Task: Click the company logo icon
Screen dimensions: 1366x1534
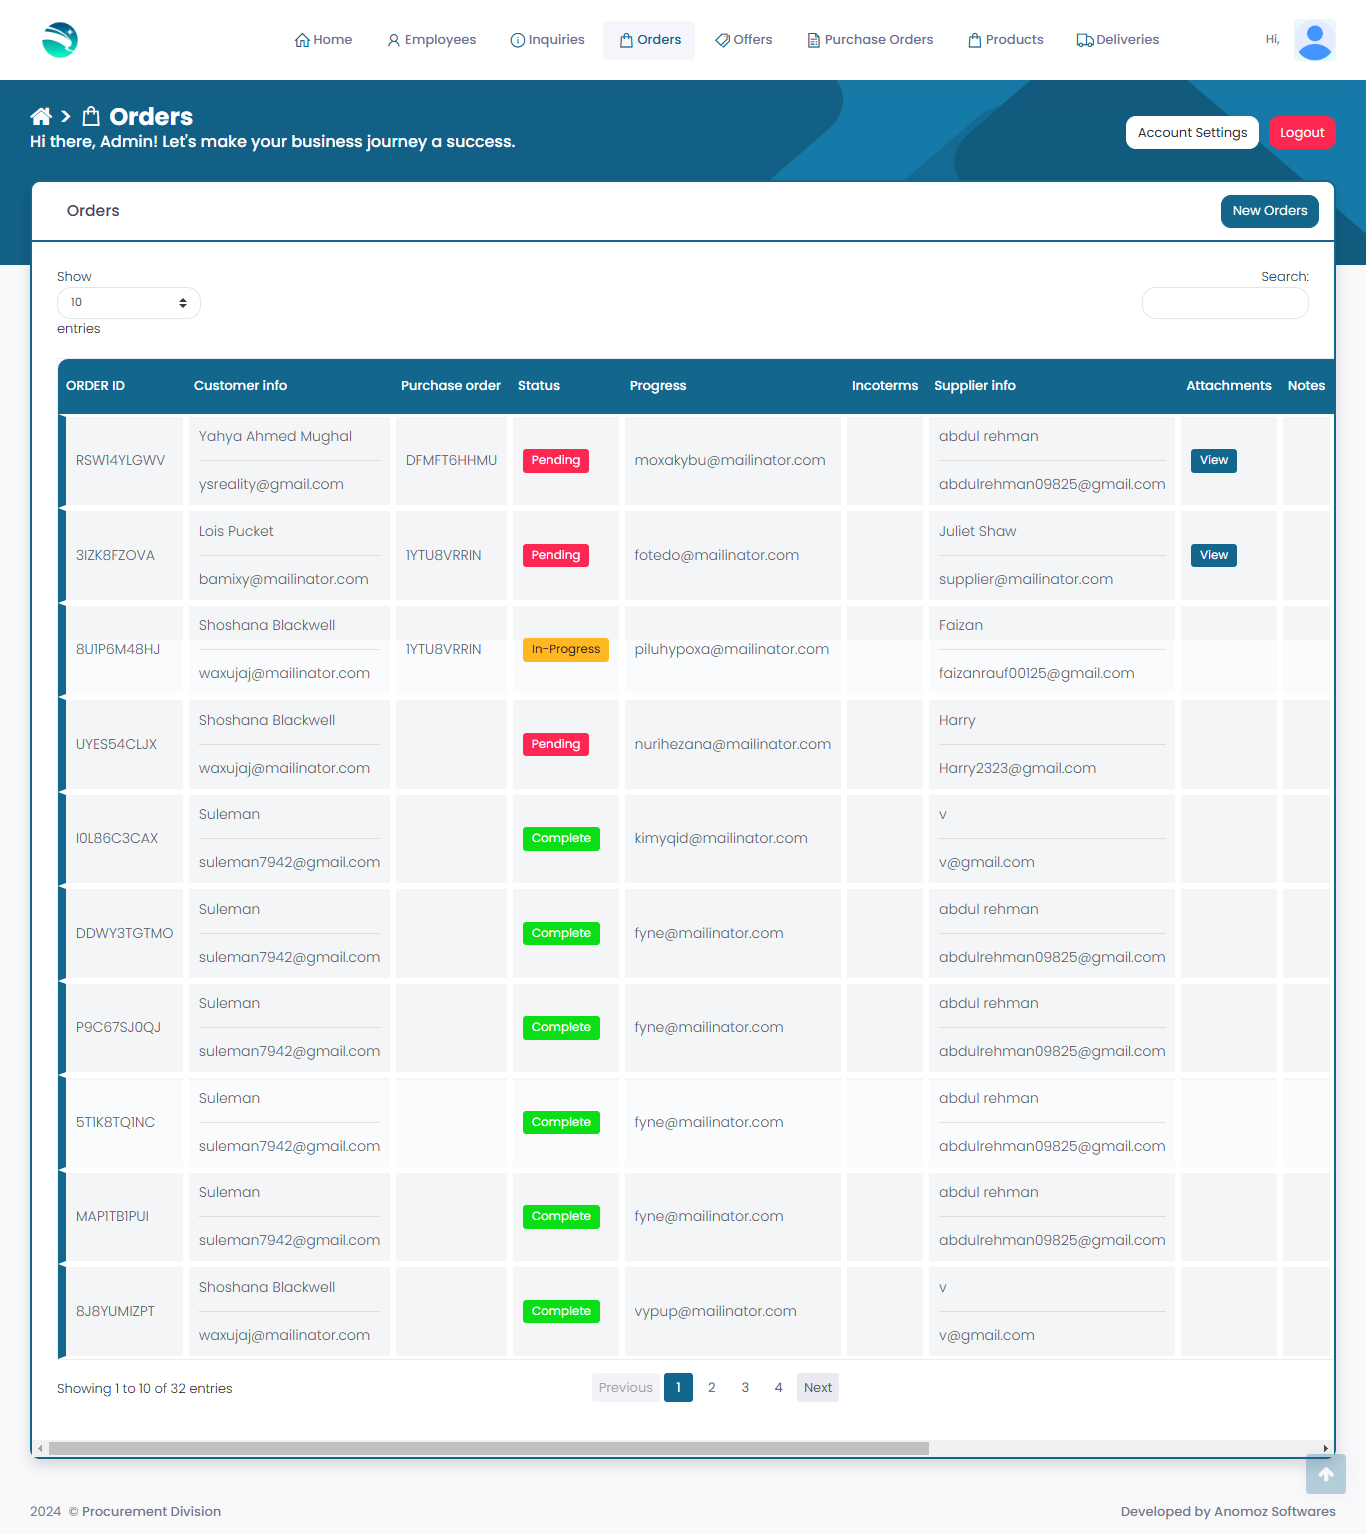Action: [60, 40]
